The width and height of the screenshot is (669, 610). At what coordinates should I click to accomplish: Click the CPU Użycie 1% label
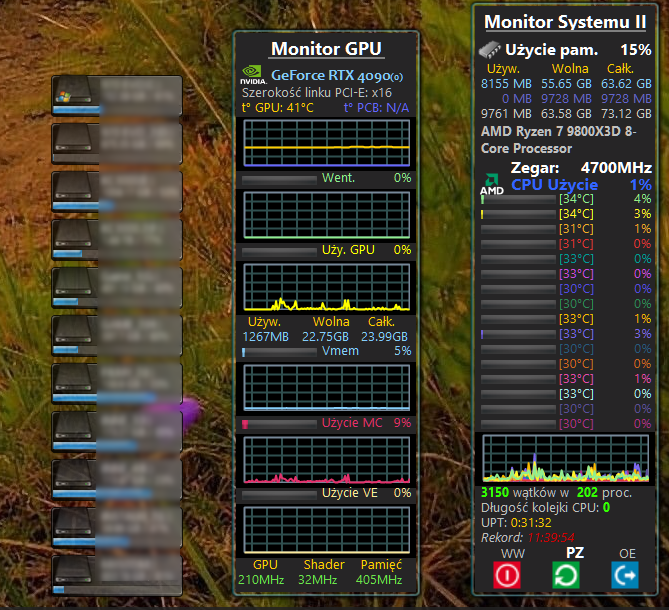tap(581, 185)
